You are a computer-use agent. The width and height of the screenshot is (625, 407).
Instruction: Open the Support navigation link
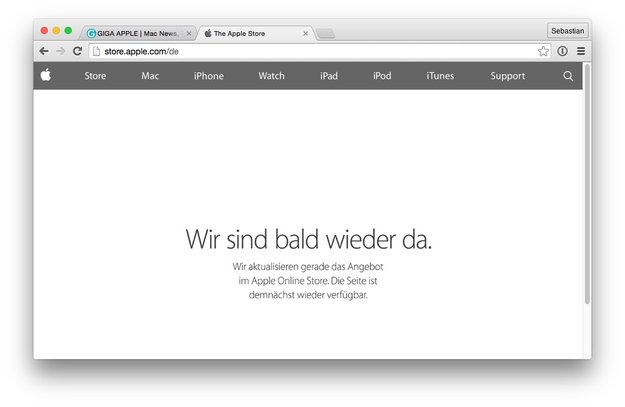tap(507, 76)
